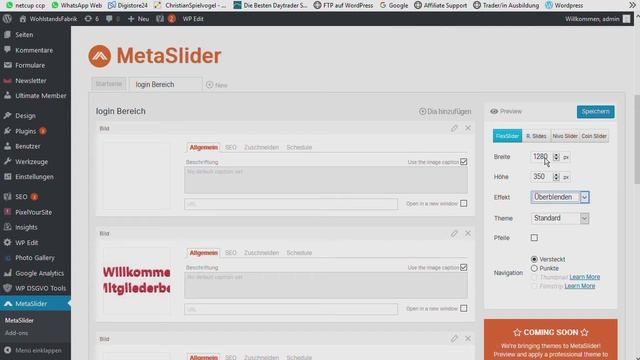The height and width of the screenshot is (360, 640).
Task: Collapse menu via 'Menü einklappen'
Action: (34, 350)
